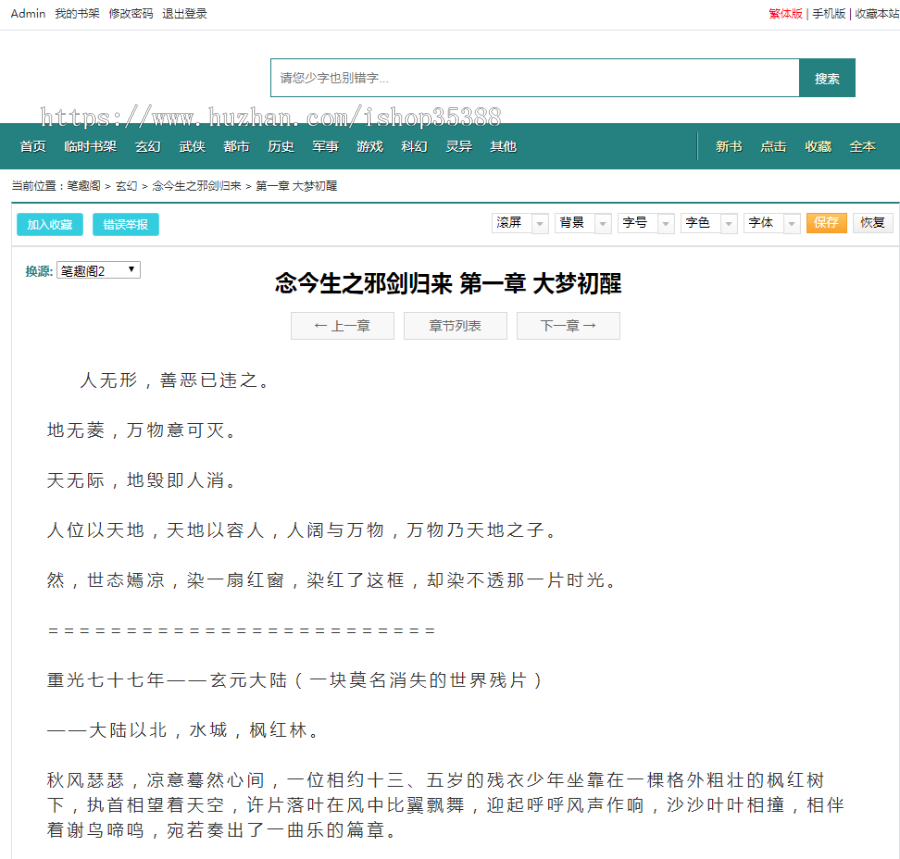View 全本 completed novels
This screenshot has height=859, width=900.
pyautogui.click(x=862, y=146)
